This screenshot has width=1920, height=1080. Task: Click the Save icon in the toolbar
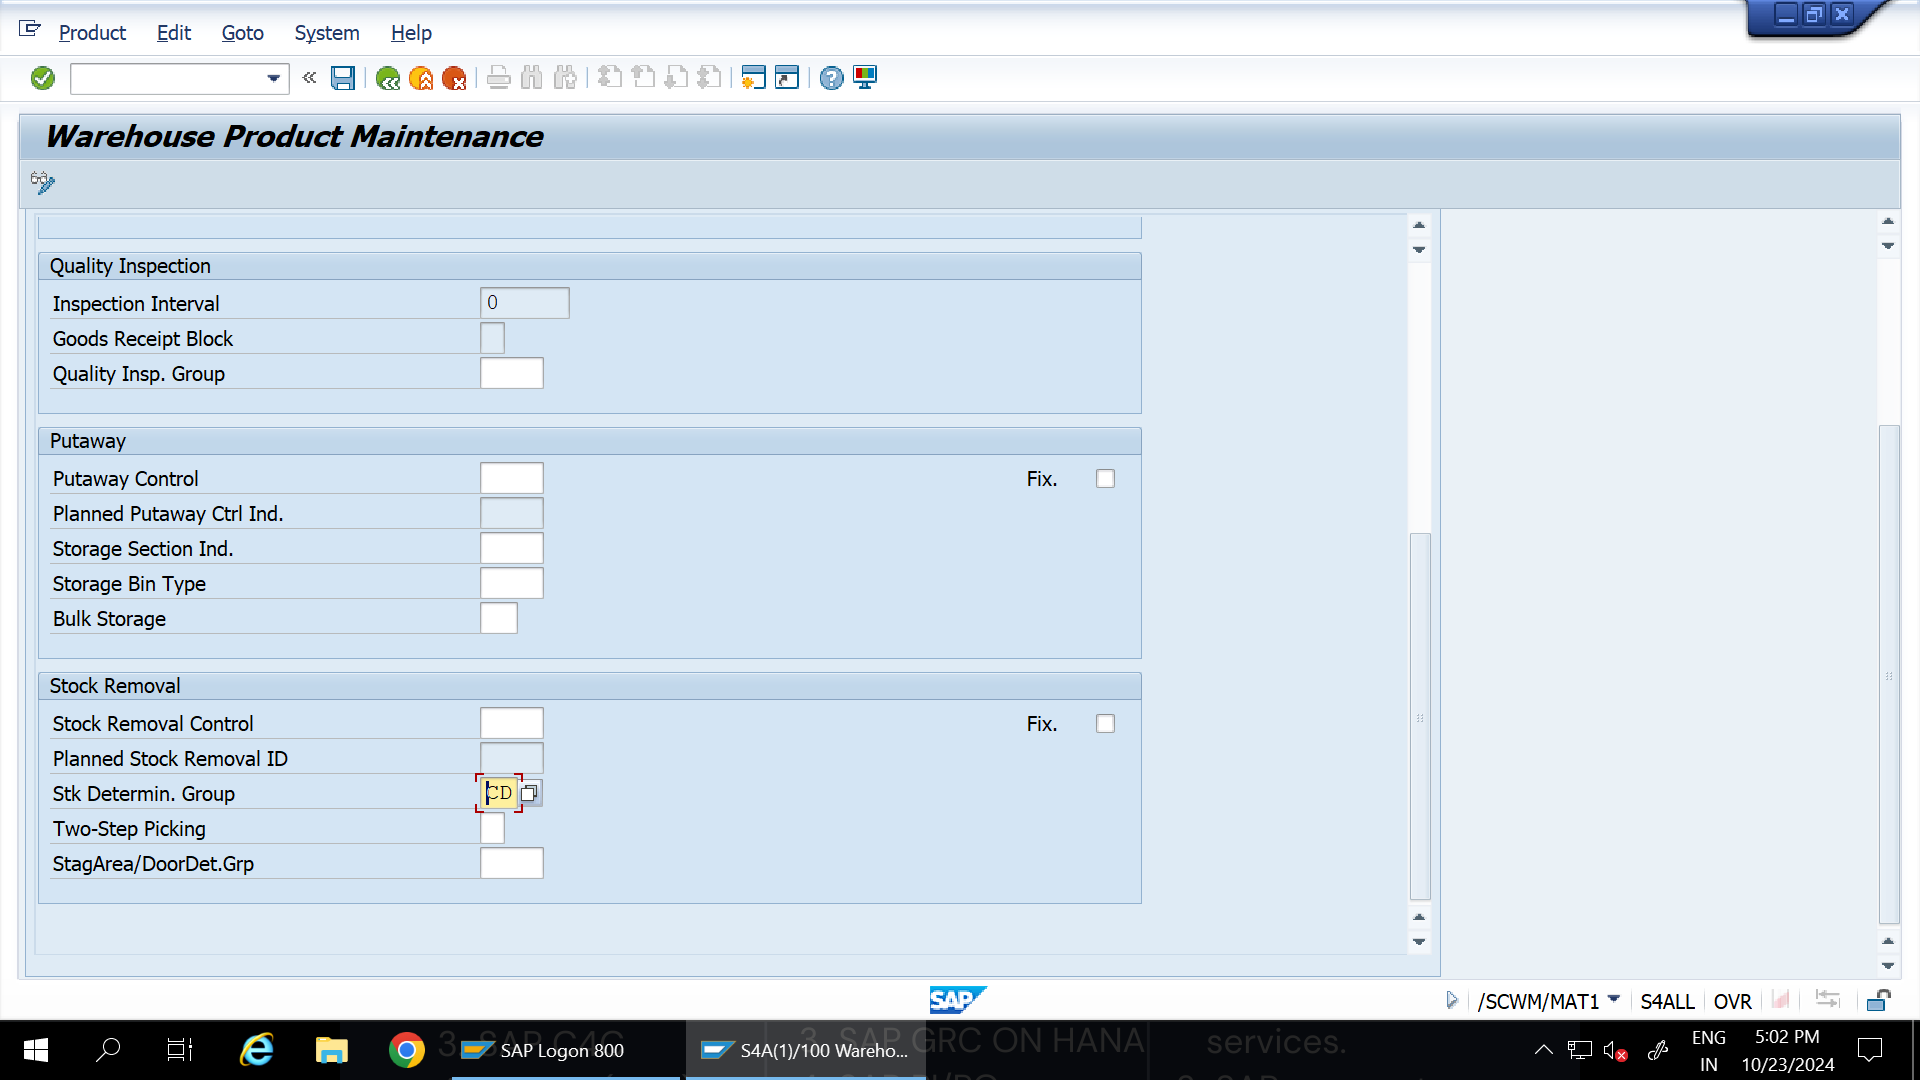tap(343, 78)
